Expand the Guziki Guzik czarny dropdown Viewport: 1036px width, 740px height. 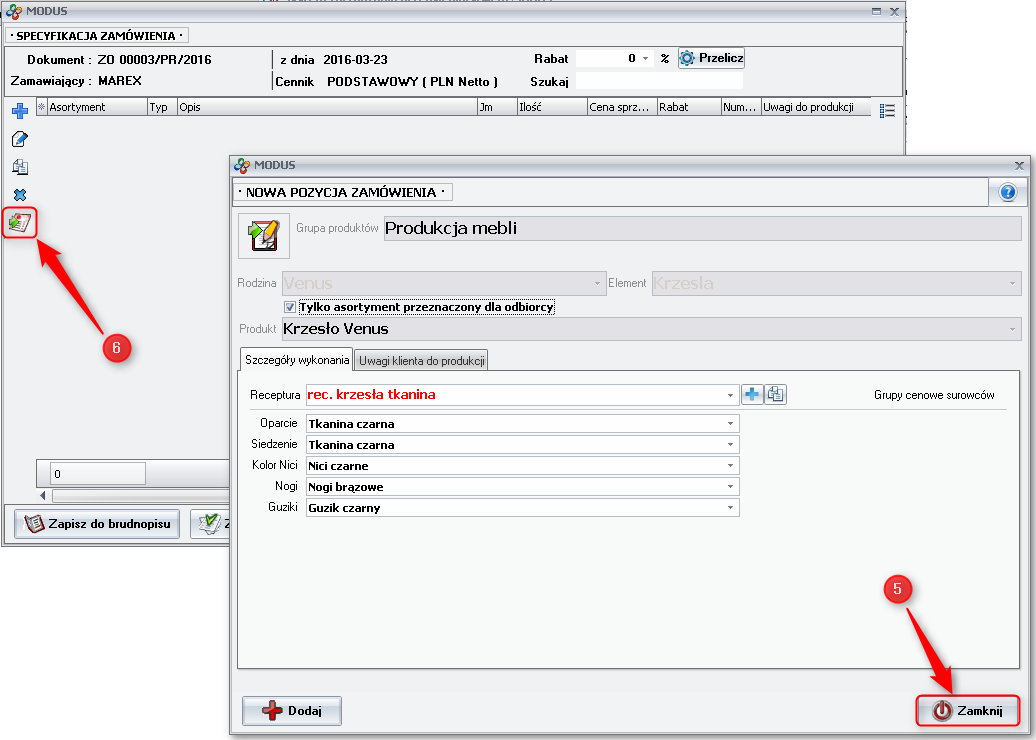[730, 508]
